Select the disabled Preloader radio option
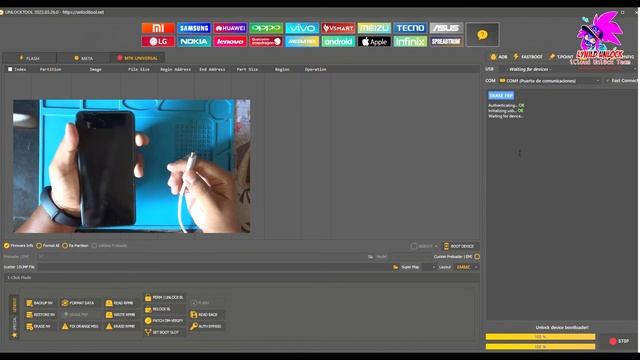 pyautogui.click(x=109, y=246)
